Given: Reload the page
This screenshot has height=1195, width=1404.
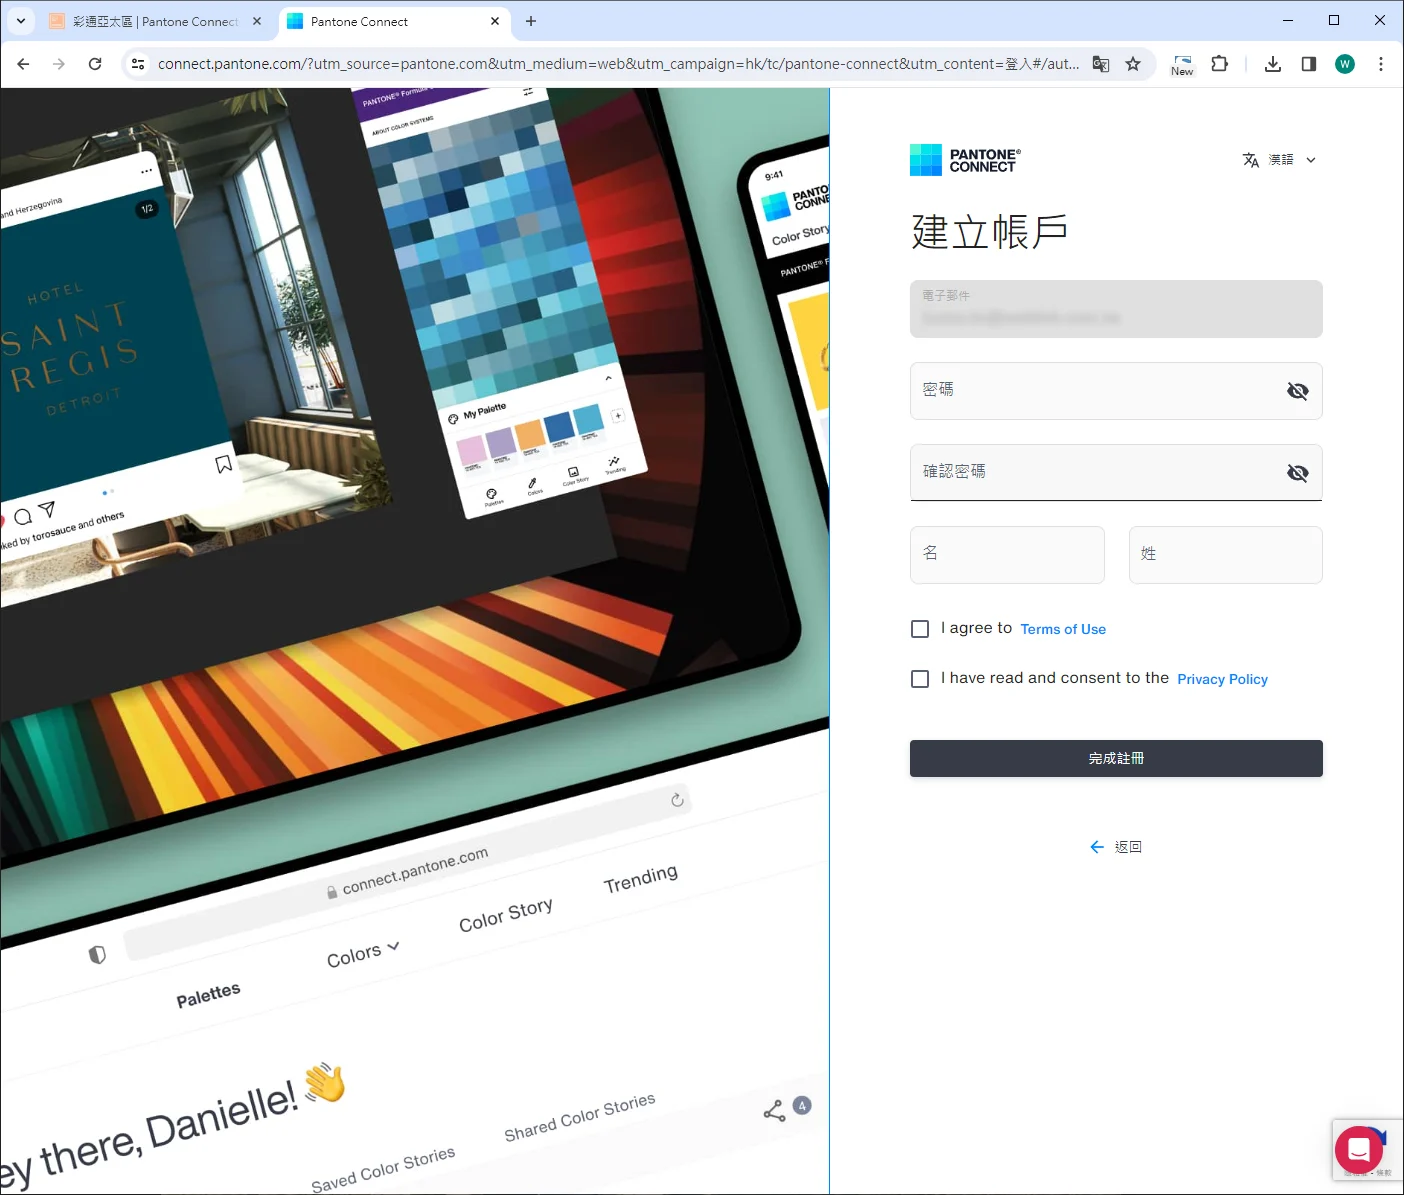Looking at the screenshot, I should tap(95, 64).
